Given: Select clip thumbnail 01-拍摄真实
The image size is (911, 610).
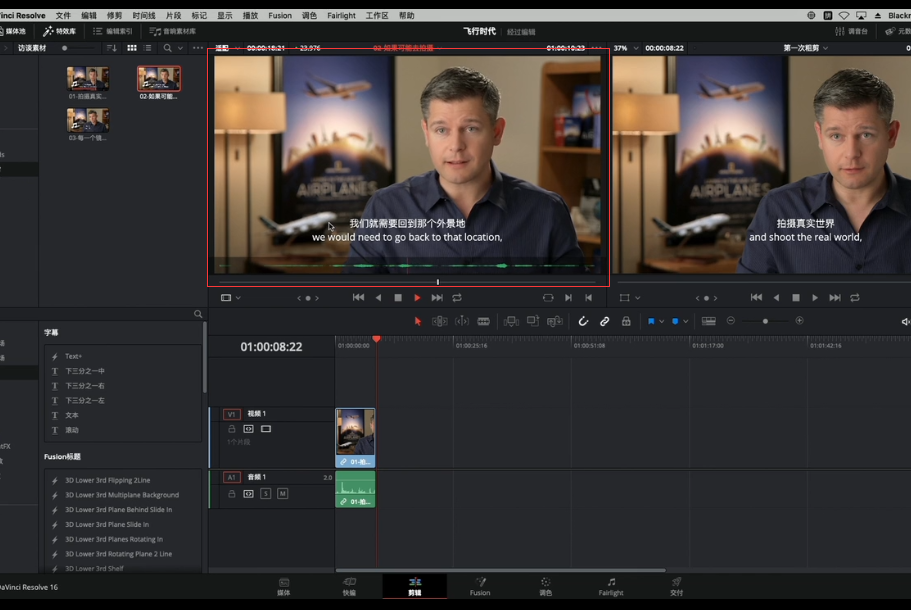Looking at the screenshot, I should click(x=88, y=78).
